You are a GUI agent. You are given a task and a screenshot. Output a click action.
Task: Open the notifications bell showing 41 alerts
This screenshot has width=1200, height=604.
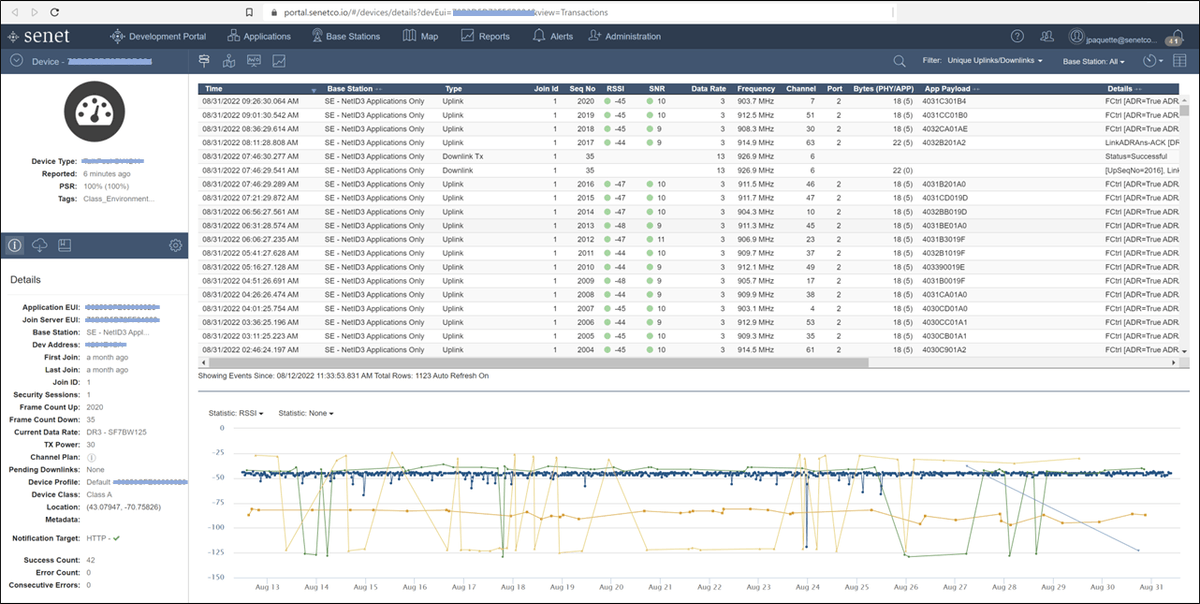pos(1175,38)
